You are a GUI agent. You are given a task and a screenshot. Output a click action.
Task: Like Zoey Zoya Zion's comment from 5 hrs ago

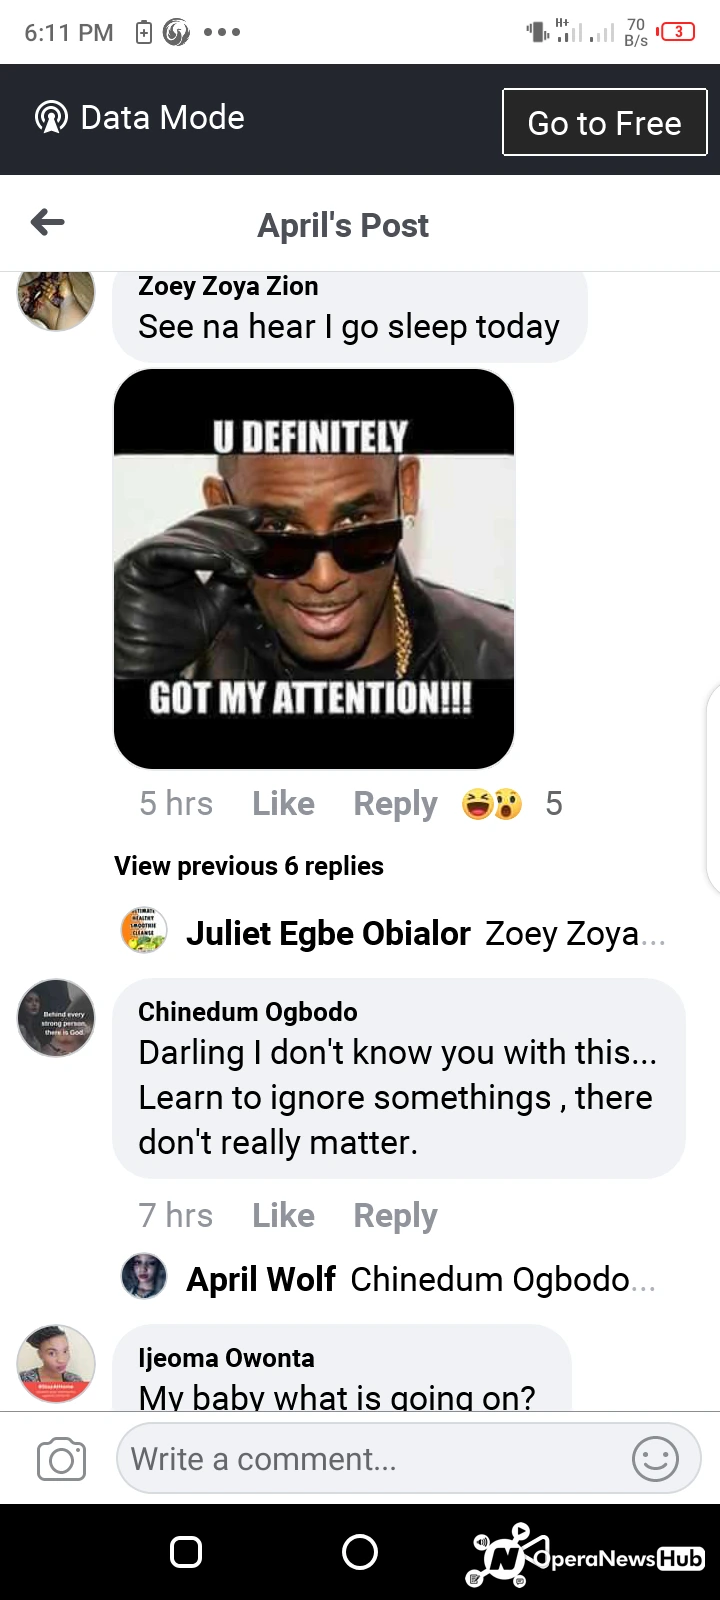[x=283, y=804]
